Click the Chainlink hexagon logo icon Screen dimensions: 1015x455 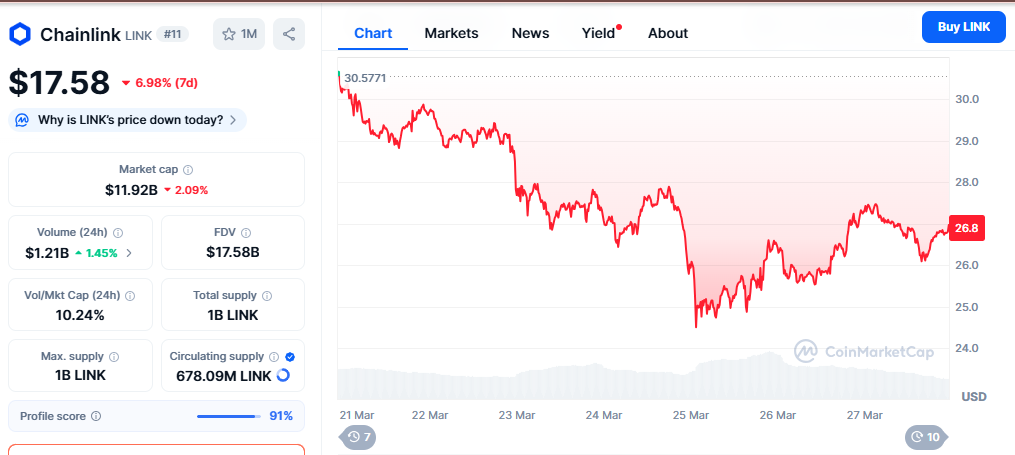coord(20,34)
